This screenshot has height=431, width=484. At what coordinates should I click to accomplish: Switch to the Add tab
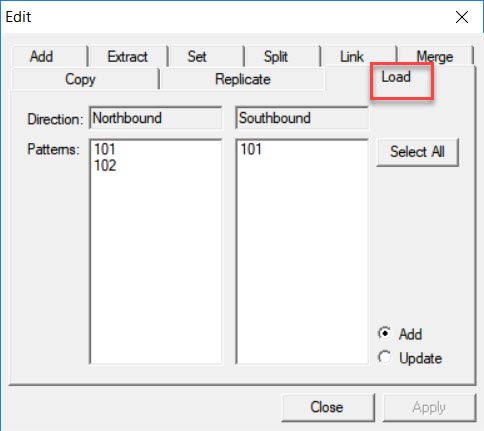tap(49, 57)
